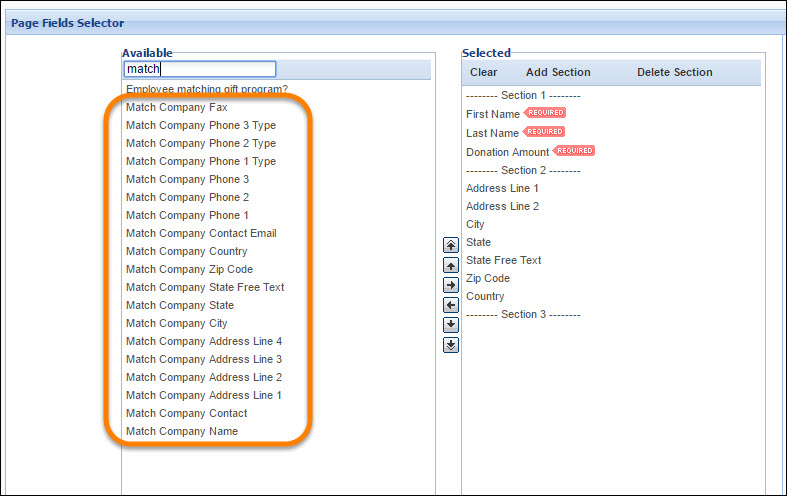Click the move-to-bottom double arrow icon
The height and width of the screenshot is (496, 787).
point(451,345)
